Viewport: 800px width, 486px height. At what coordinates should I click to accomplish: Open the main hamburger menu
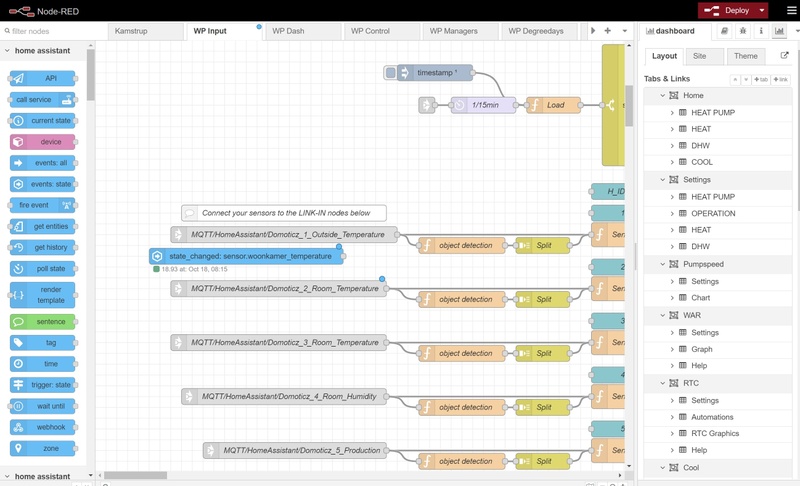791,10
